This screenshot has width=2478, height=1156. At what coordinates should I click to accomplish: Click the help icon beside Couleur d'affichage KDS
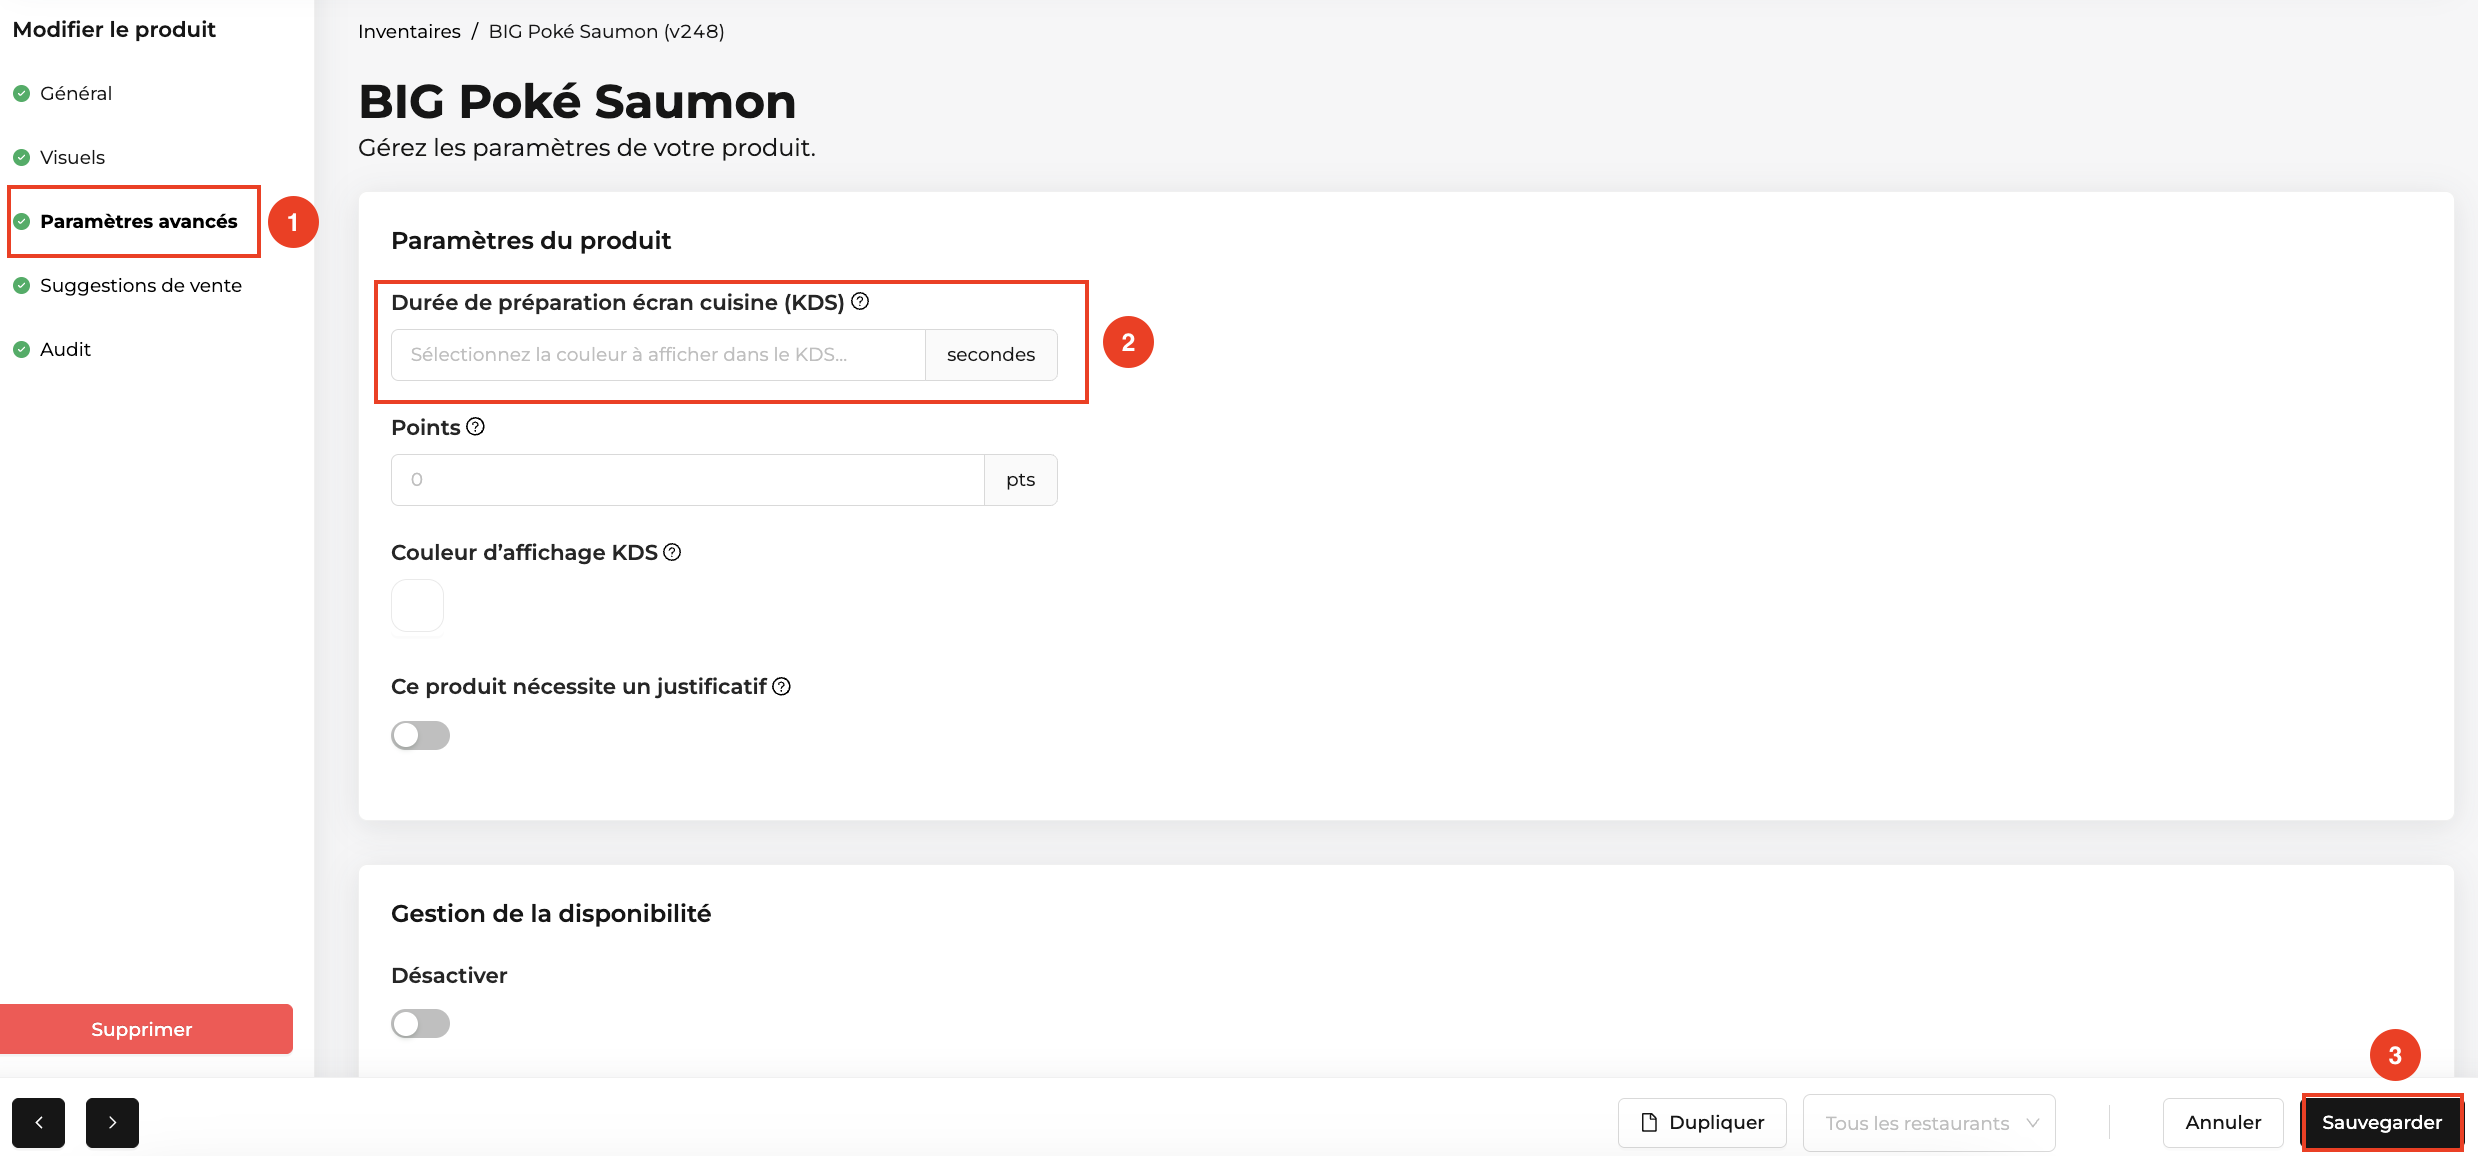[672, 552]
